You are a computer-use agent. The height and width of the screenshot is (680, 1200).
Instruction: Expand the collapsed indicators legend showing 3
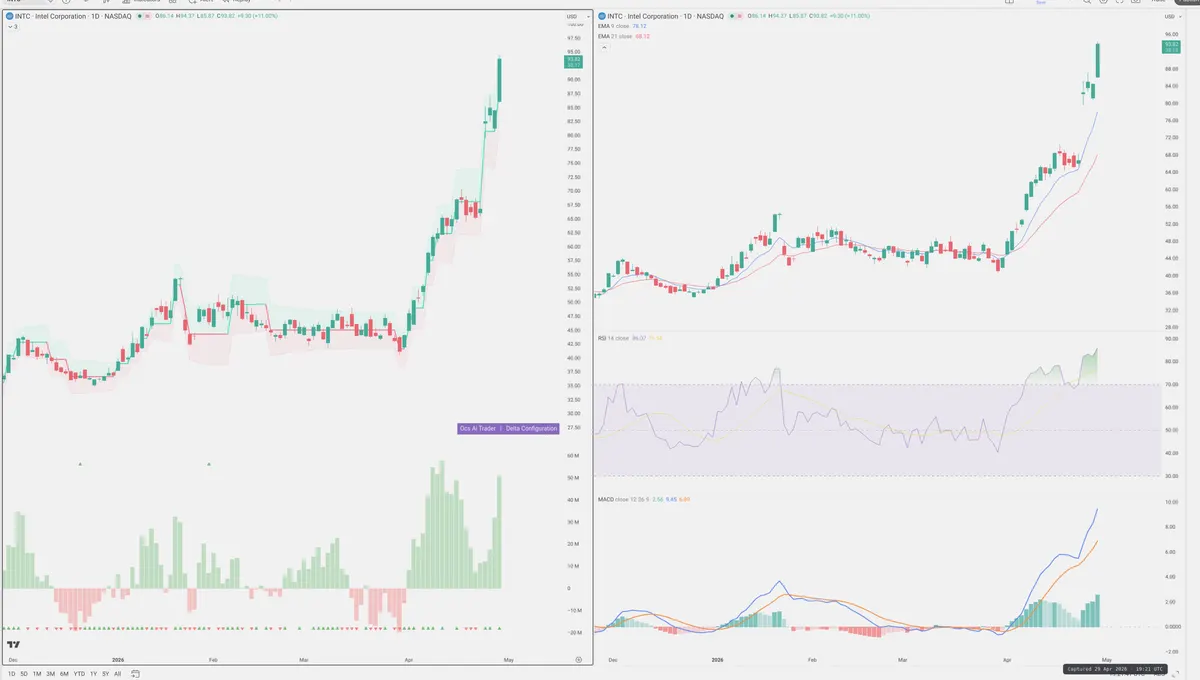pyautogui.click(x=12, y=26)
